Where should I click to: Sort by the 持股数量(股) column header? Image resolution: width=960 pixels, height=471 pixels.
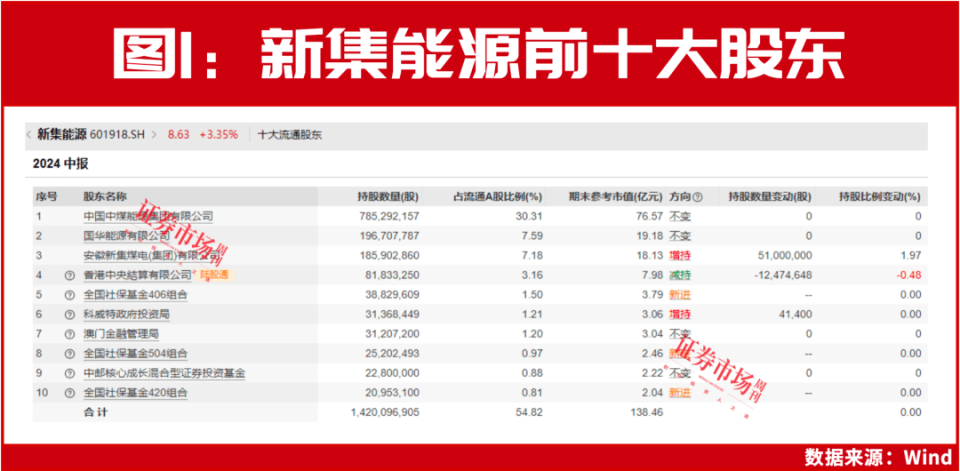click(x=388, y=197)
